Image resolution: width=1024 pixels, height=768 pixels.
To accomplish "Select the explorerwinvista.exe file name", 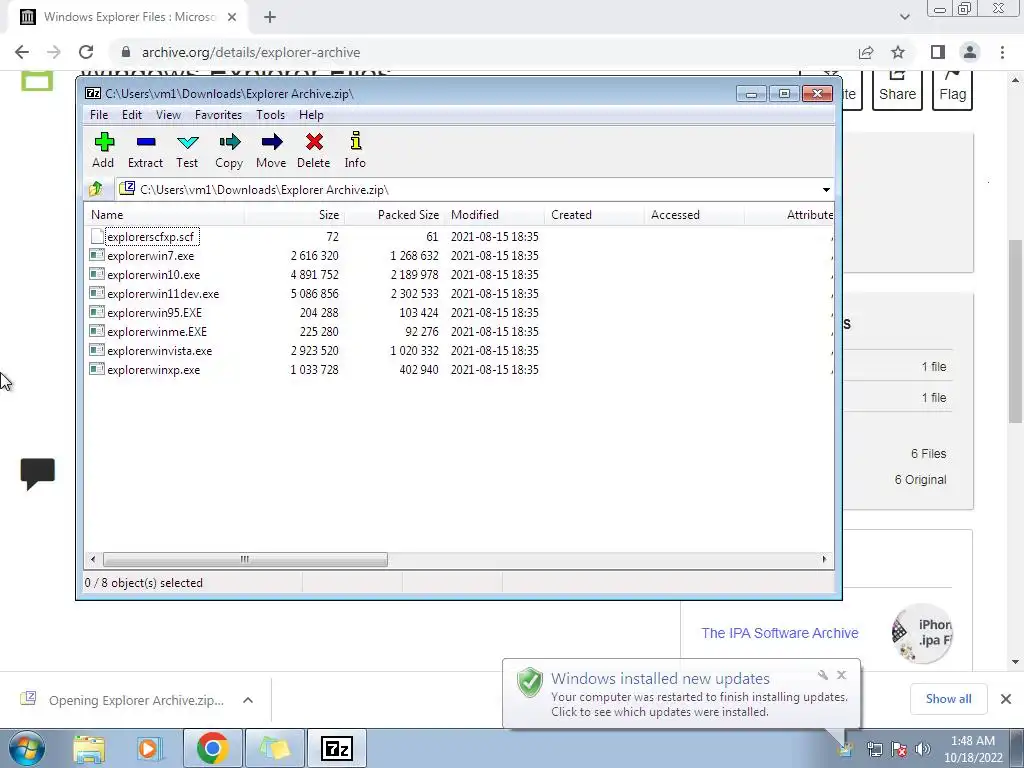I will pos(159,351).
